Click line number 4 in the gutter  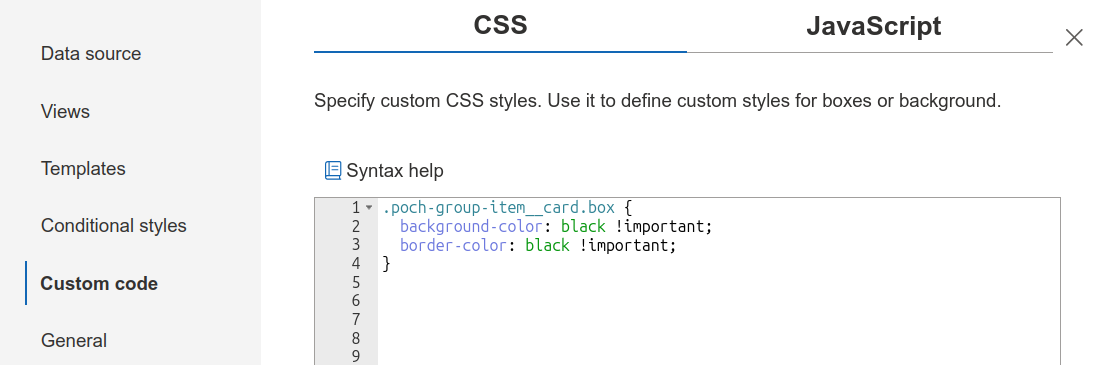pyautogui.click(x=356, y=264)
